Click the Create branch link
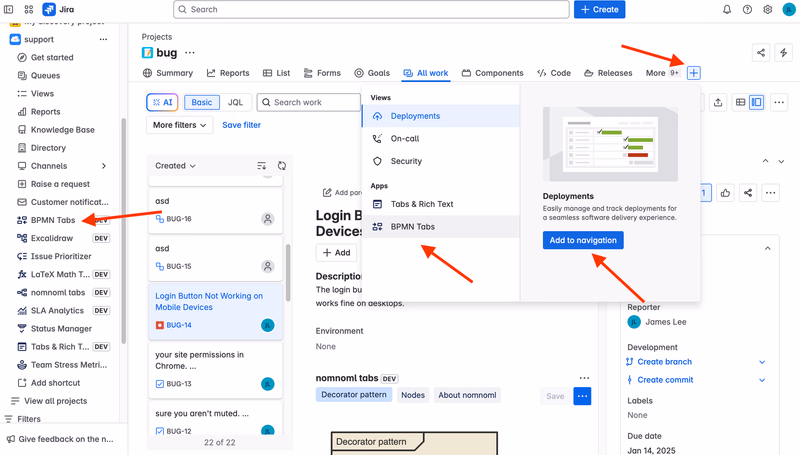The width and height of the screenshot is (800, 455). click(x=664, y=362)
